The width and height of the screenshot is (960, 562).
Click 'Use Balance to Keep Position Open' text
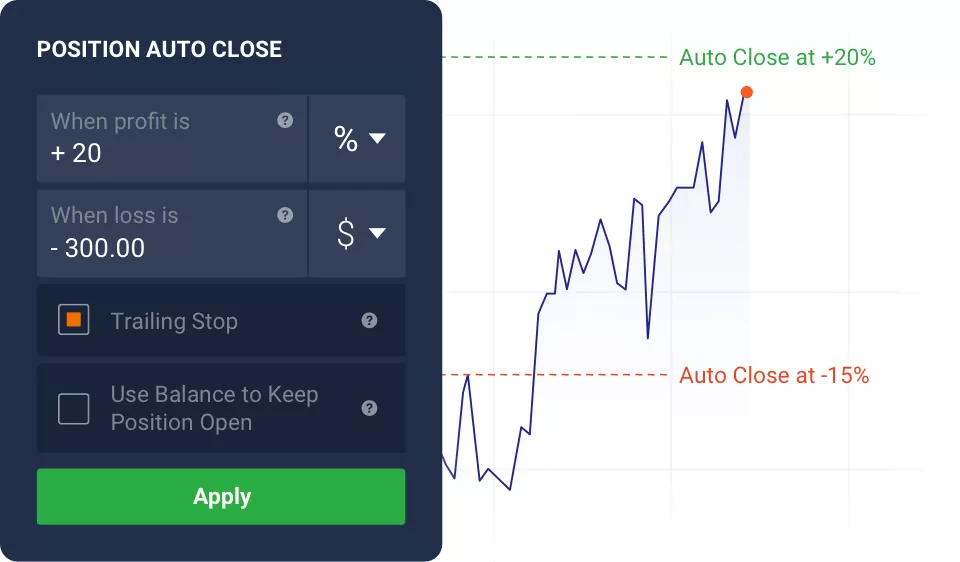tap(214, 408)
